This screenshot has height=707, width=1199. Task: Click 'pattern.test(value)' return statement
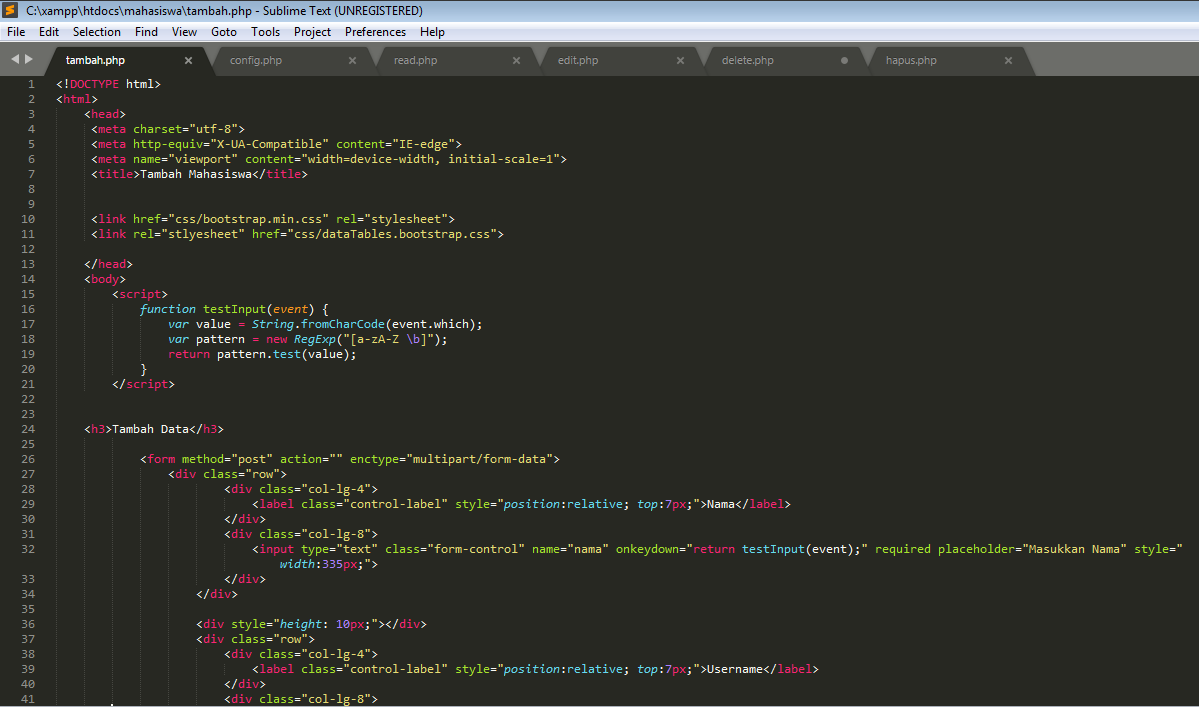[286, 355]
